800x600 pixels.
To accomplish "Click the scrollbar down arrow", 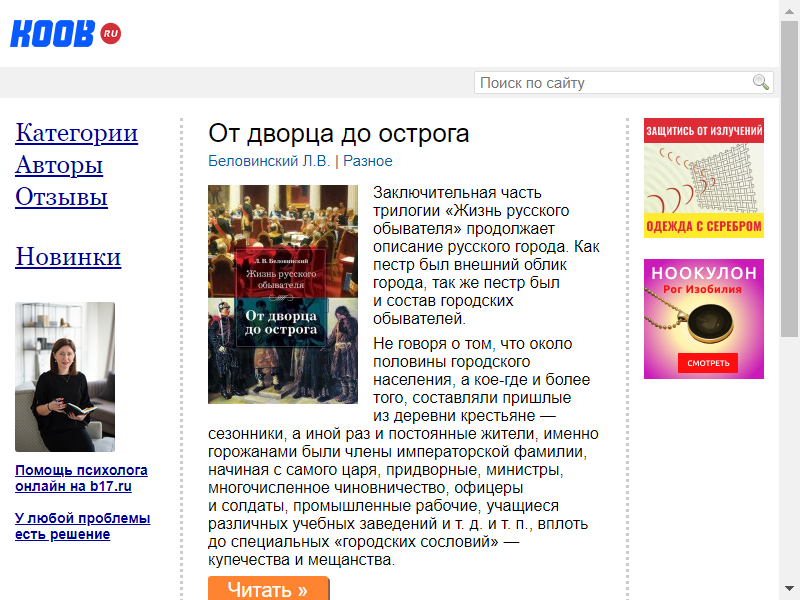I will [789, 589].
